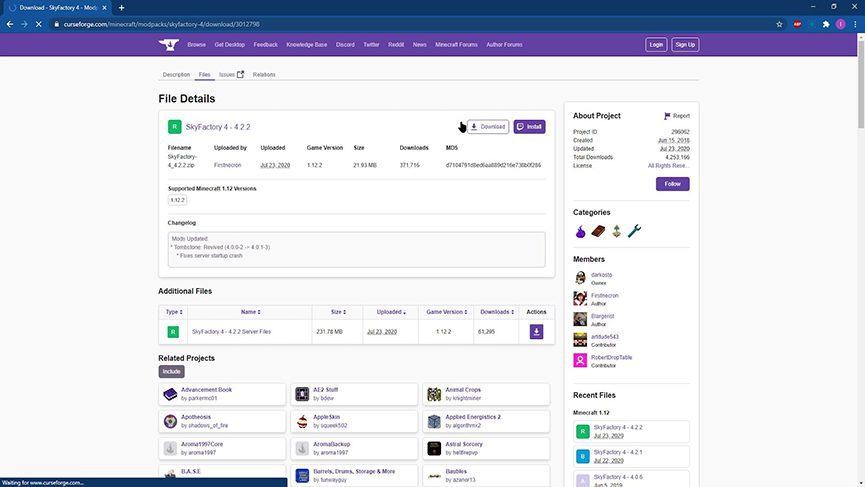Close the SkyFactory 4 browser tab
This screenshot has width=865, height=487.
pyautogui.click(x=104, y=8)
